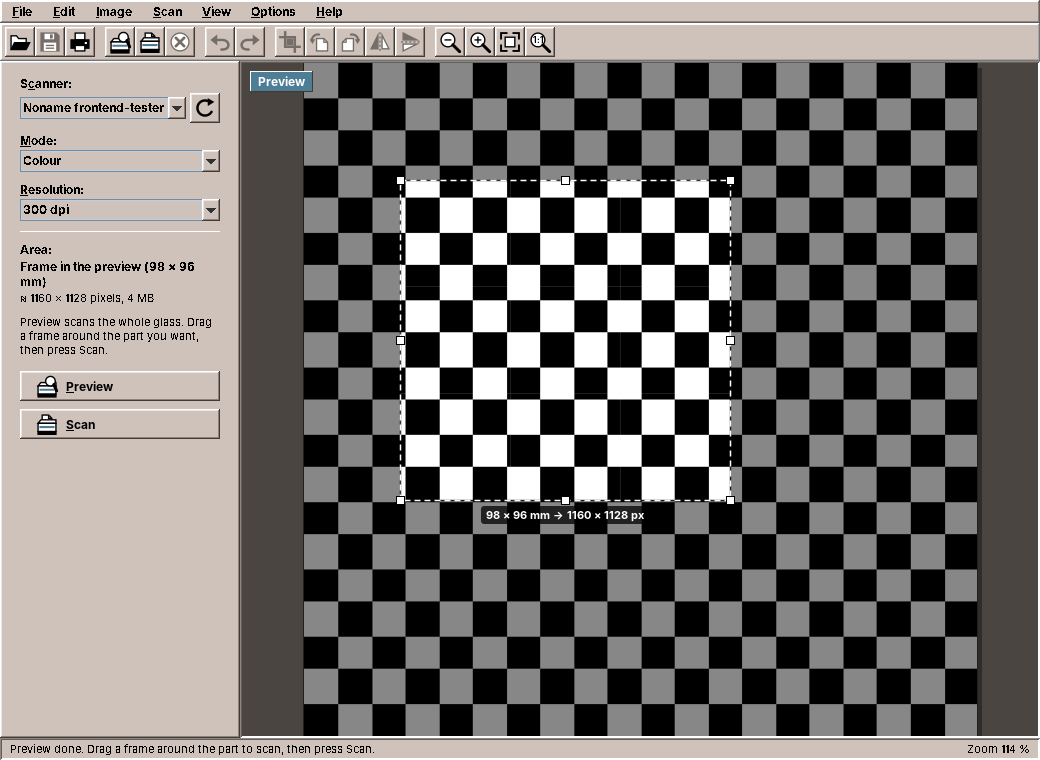
Task: Click the 'Preview done' status bar message
Action: click(x=192, y=749)
